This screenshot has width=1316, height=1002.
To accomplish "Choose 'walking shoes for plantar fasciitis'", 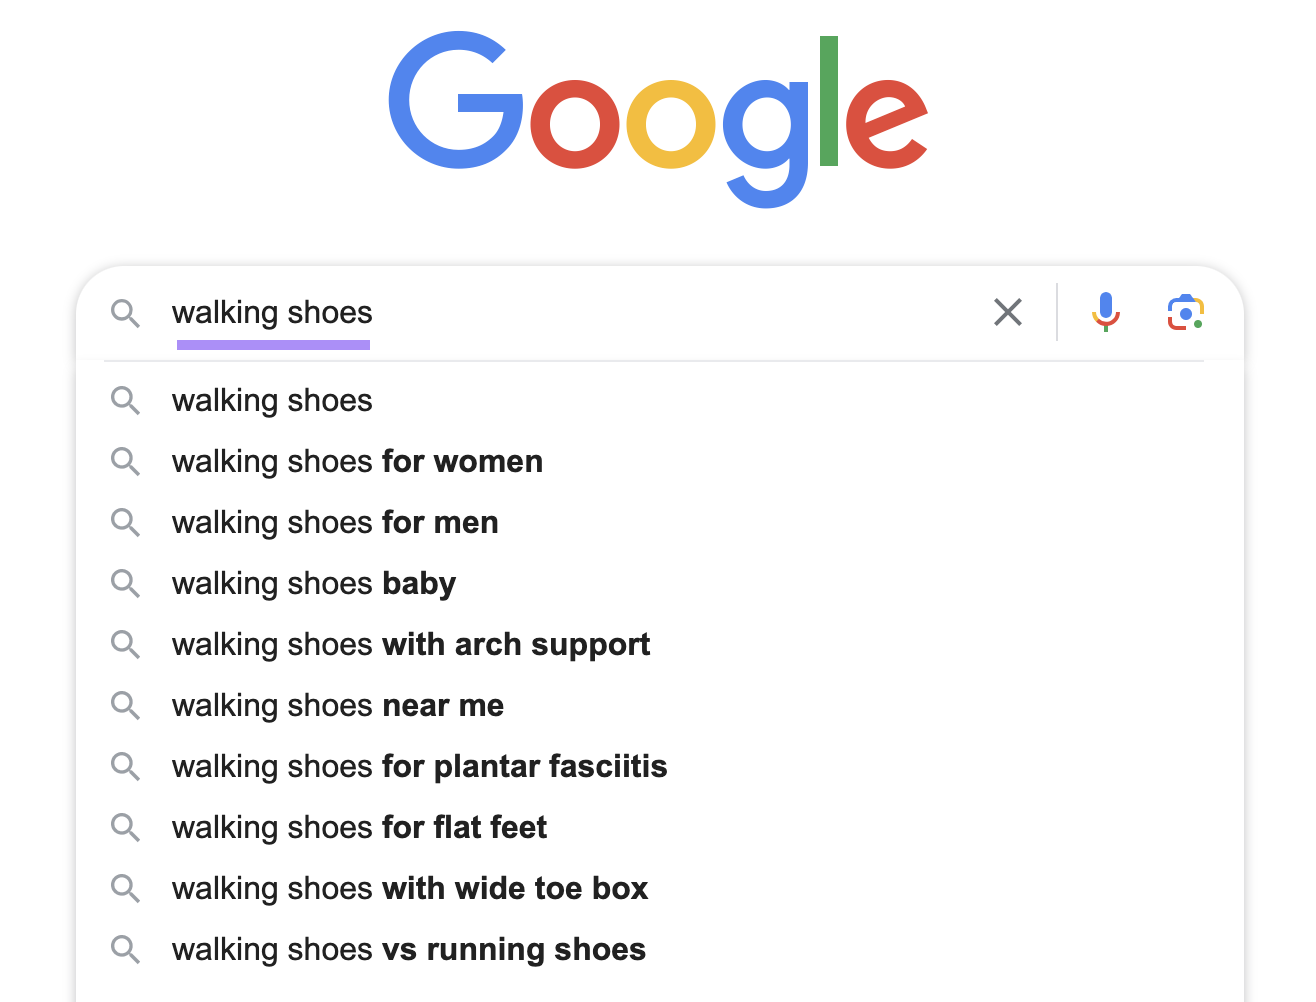I will (420, 766).
